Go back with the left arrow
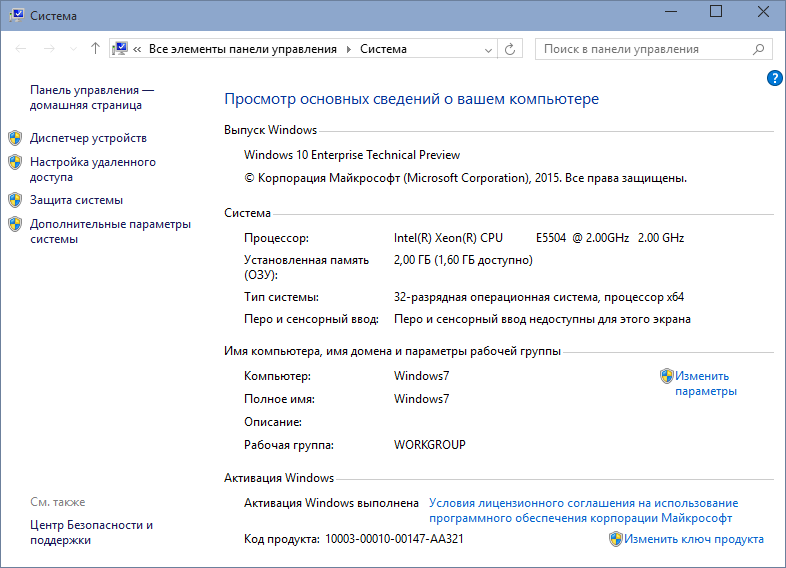 pos(21,49)
